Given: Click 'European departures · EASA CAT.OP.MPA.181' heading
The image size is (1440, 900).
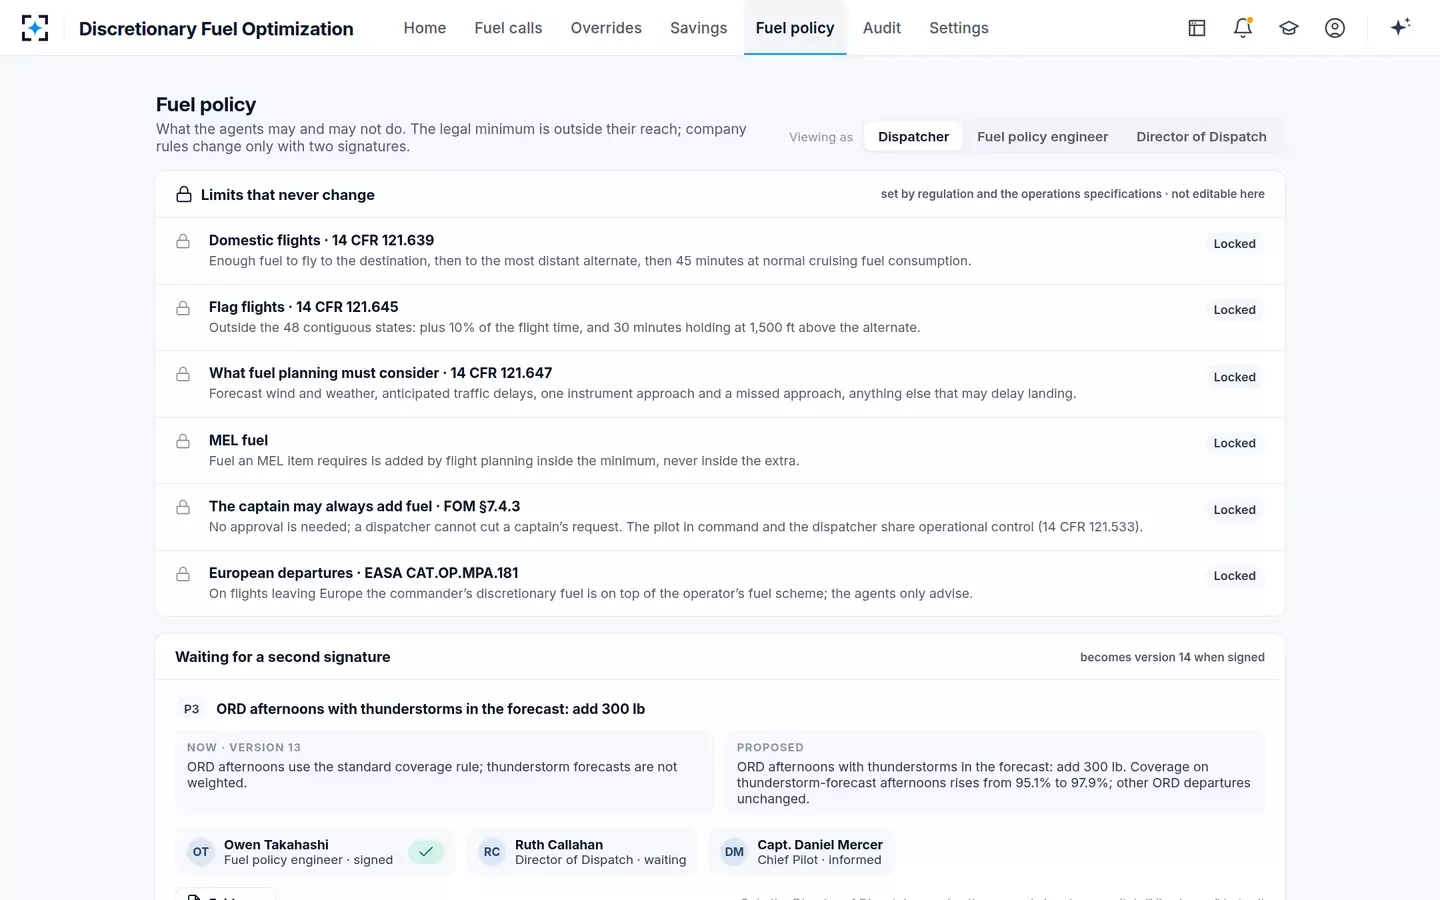Looking at the screenshot, I should click(x=363, y=573).
